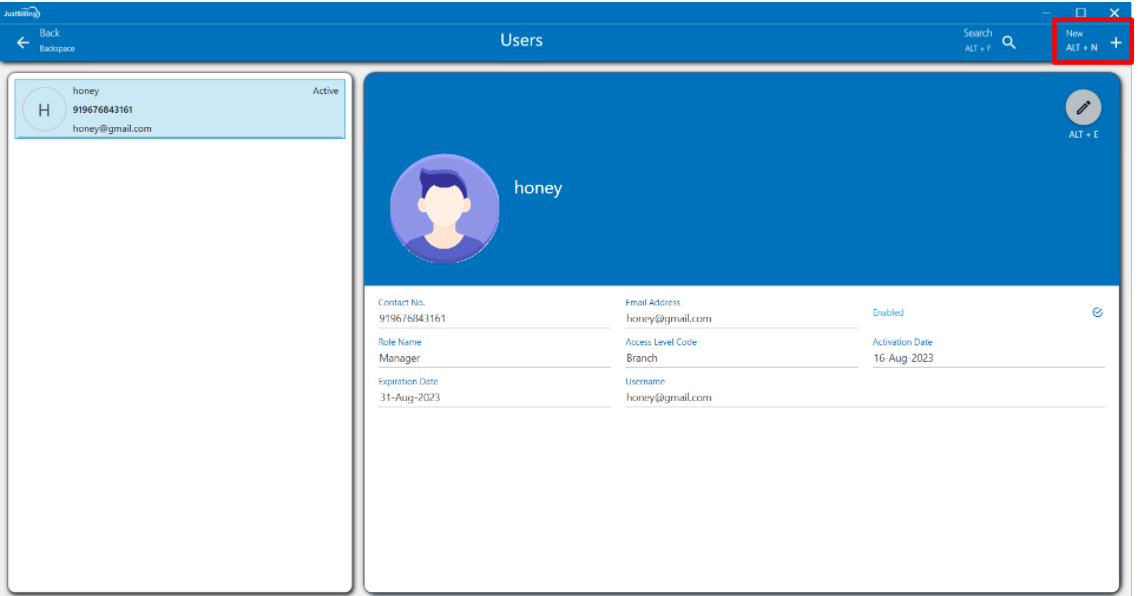The height and width of the screenshot is (596, 1138).
Task: Click the Users page title
Action: 521,41
